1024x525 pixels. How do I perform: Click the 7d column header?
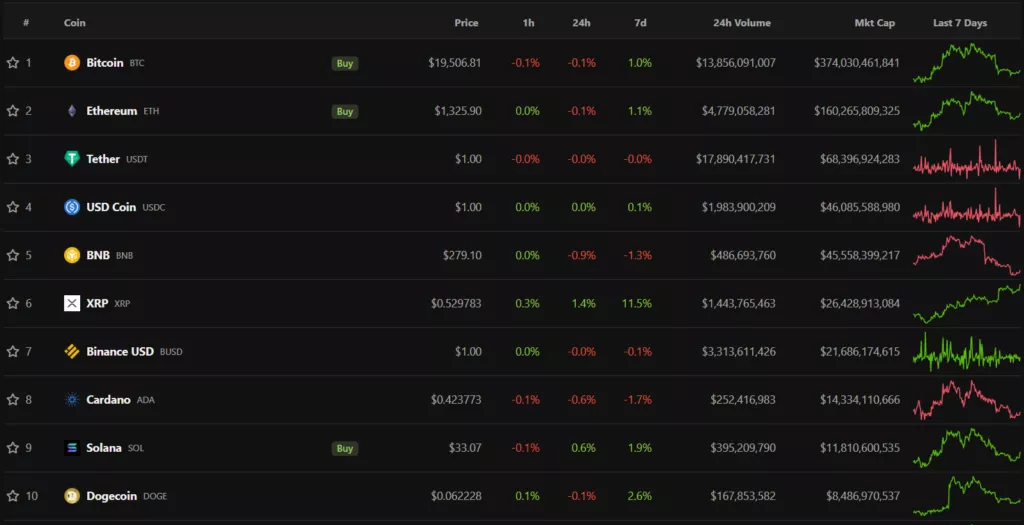click(x=640, y=23)
